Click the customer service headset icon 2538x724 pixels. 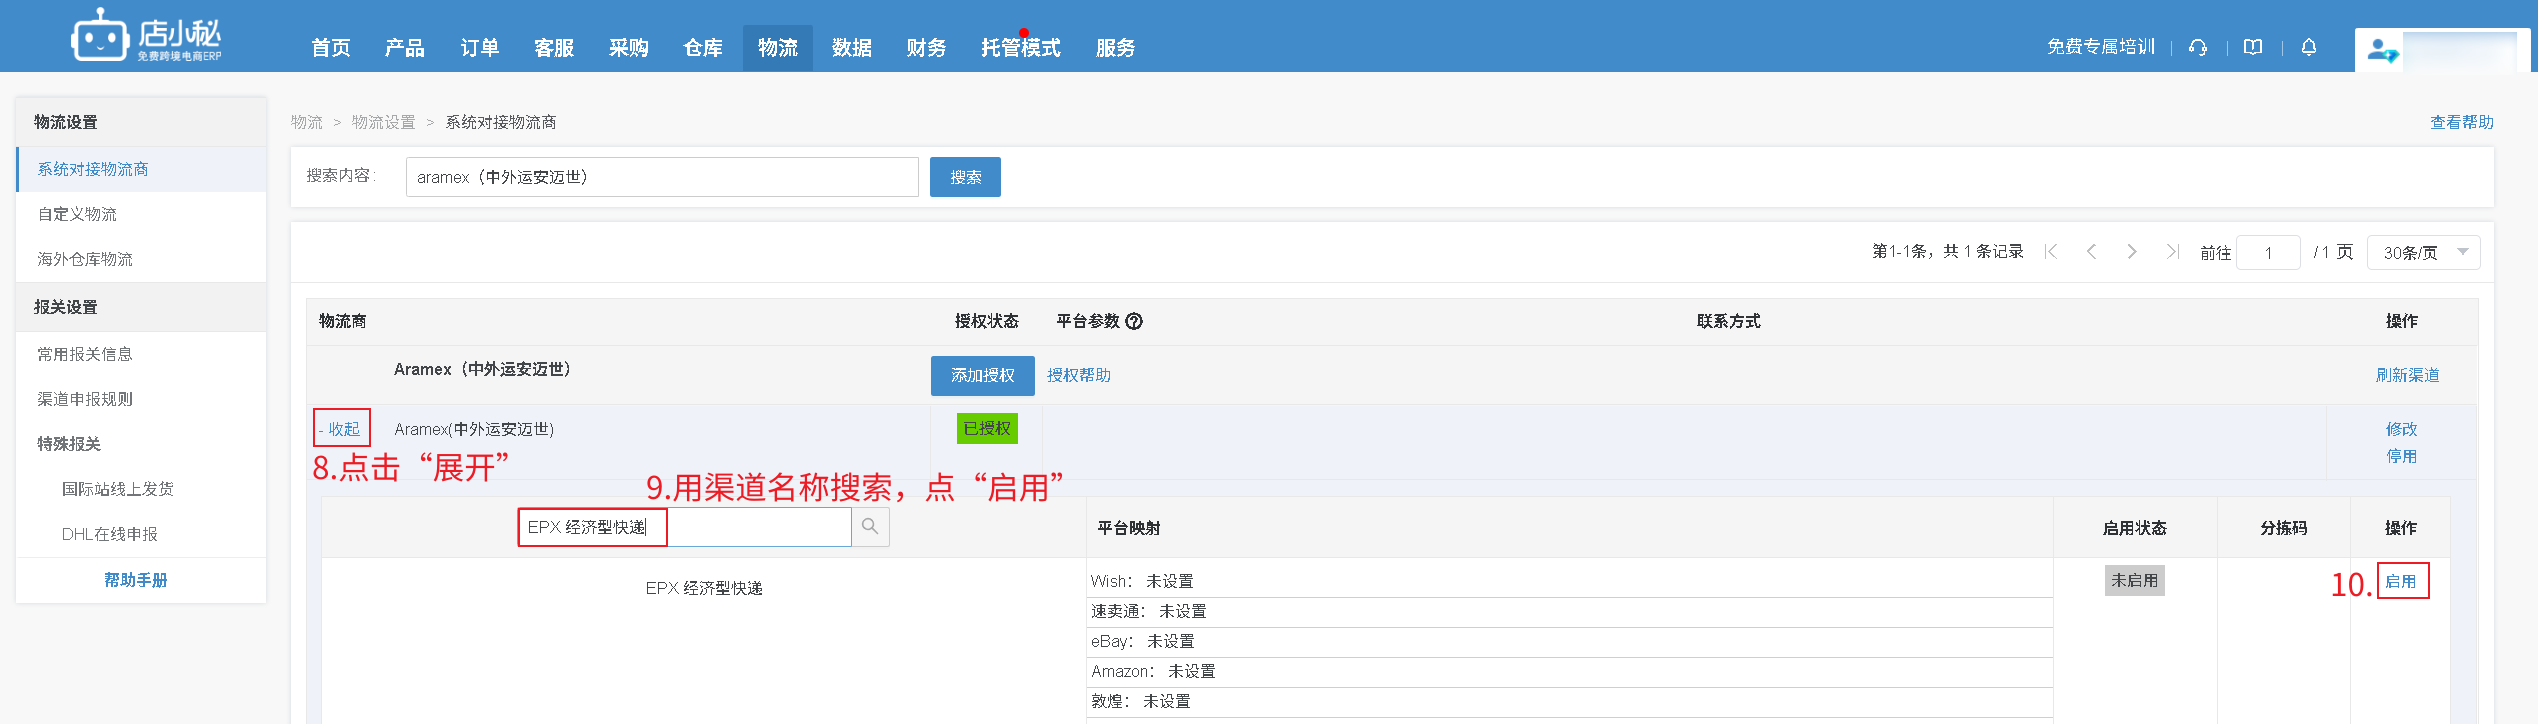click(2197, 47)
